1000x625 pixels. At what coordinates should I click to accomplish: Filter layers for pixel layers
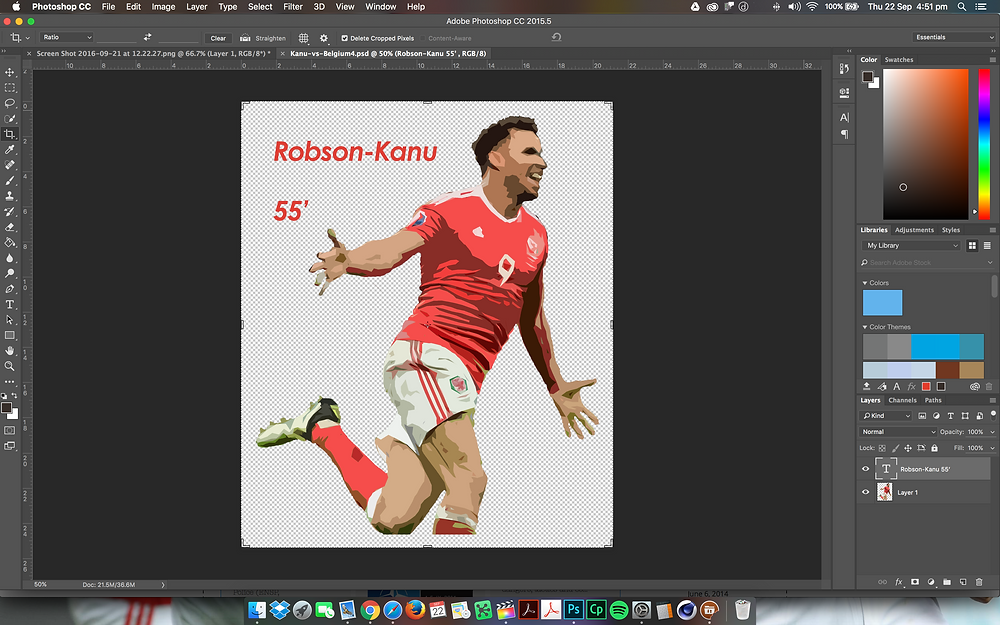coord(922,416)
